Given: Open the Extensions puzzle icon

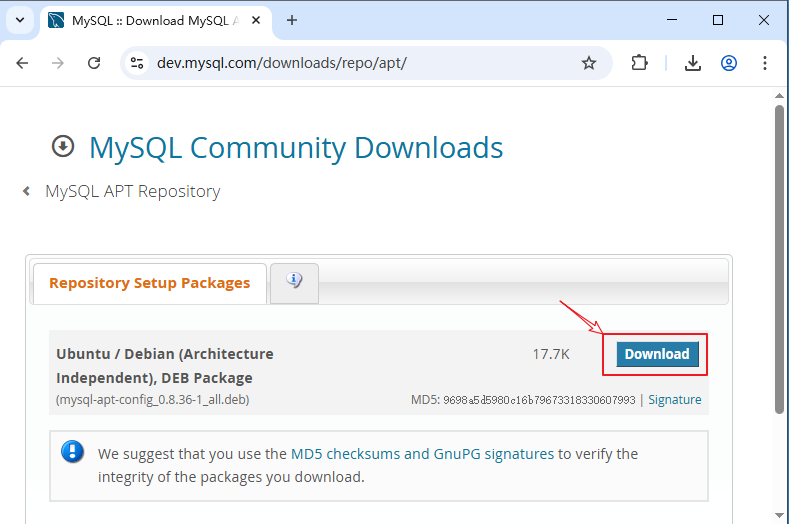Looking at the screenshot, I should (639, 63).
